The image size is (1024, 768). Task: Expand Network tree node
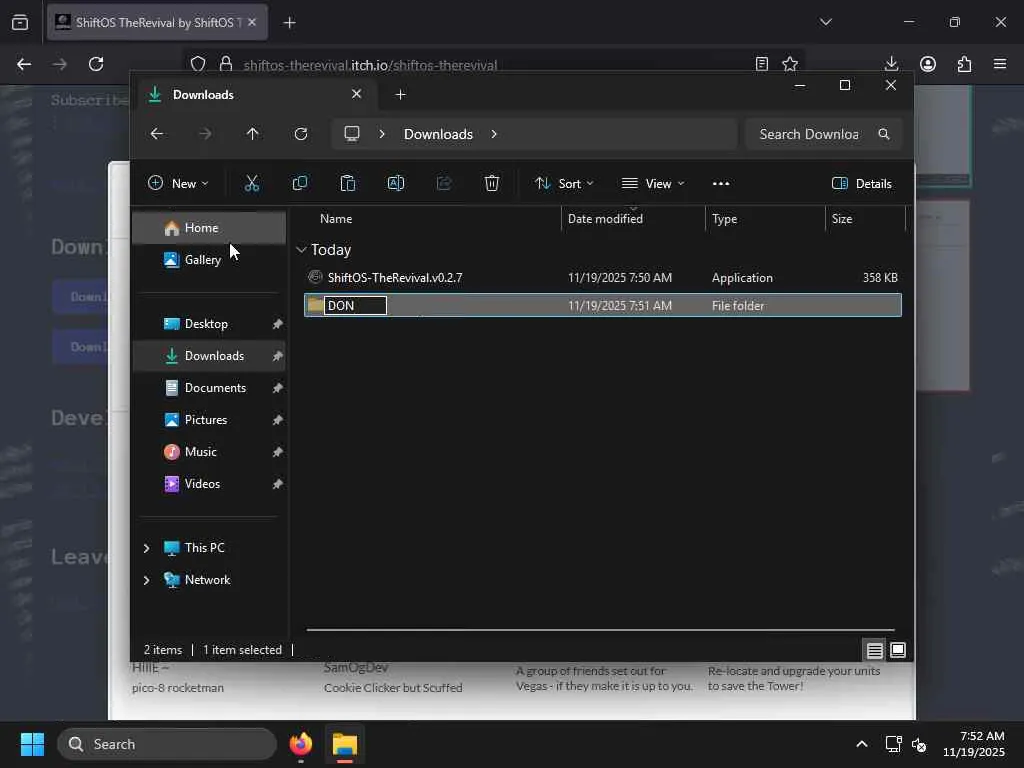146,580
